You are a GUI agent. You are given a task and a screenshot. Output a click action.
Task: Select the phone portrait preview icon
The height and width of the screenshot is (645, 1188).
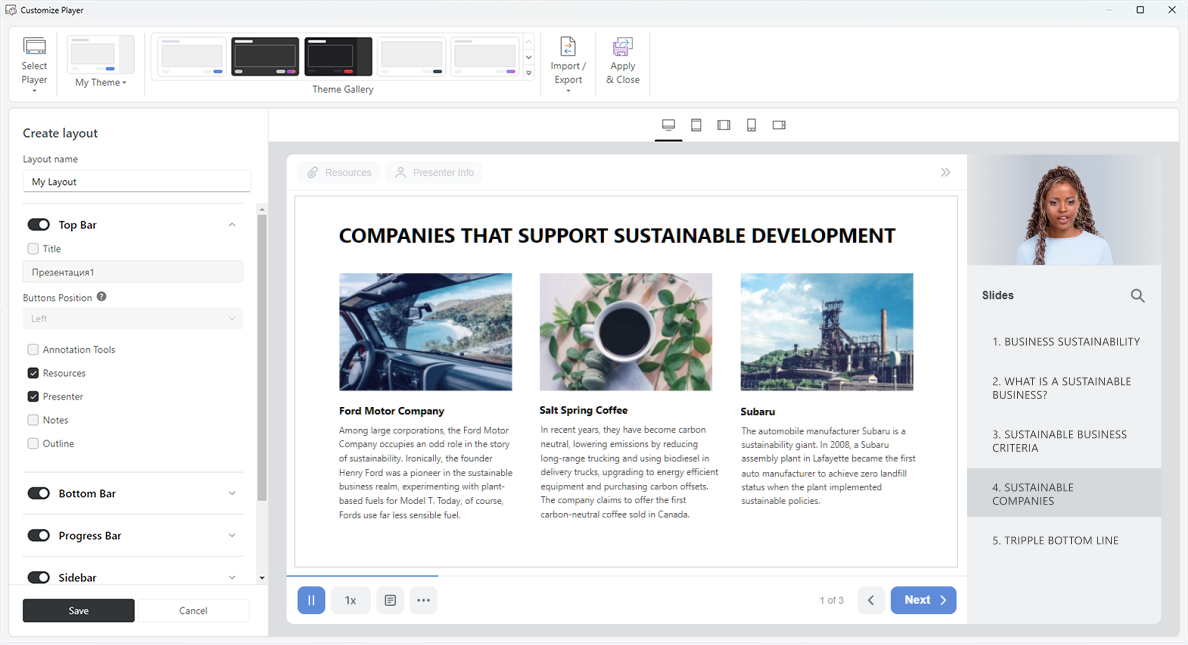click(x=751, y=125)
